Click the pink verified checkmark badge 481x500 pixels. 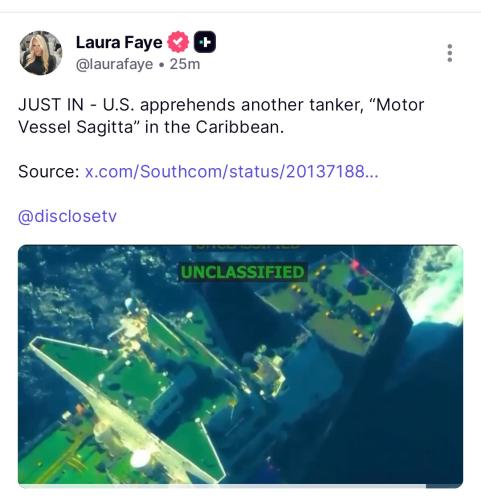click(x=178, y=42)
